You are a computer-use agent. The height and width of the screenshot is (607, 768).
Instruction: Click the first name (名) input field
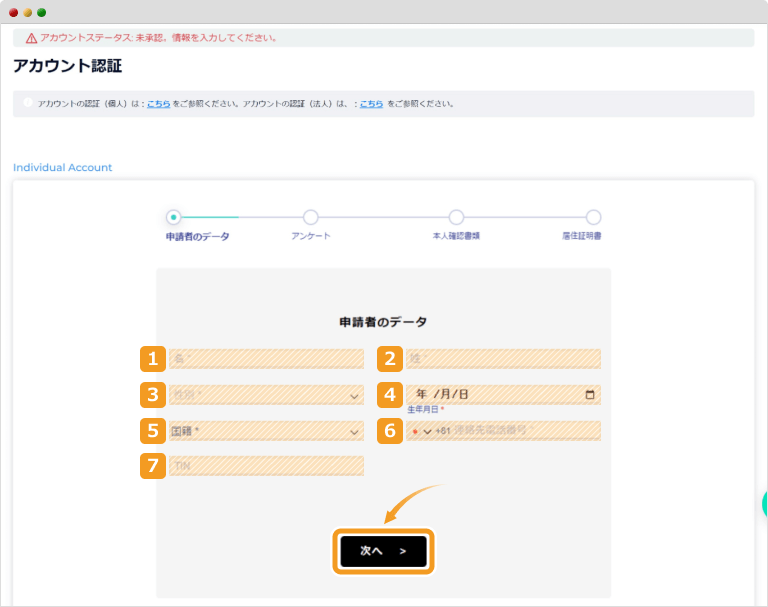click(x=266, y=359)
